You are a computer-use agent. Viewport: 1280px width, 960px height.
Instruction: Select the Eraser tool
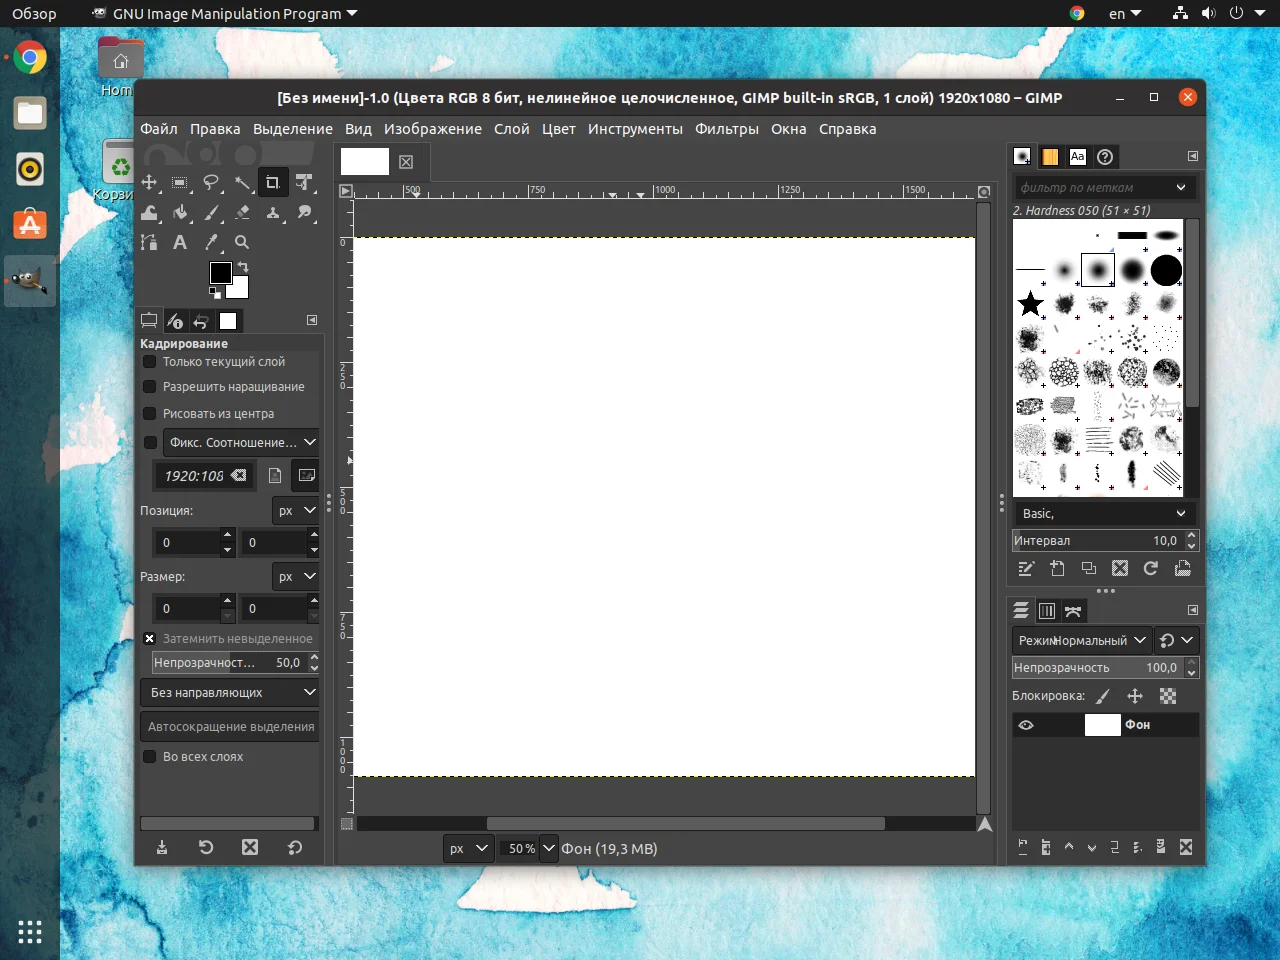tap(242, 212)
